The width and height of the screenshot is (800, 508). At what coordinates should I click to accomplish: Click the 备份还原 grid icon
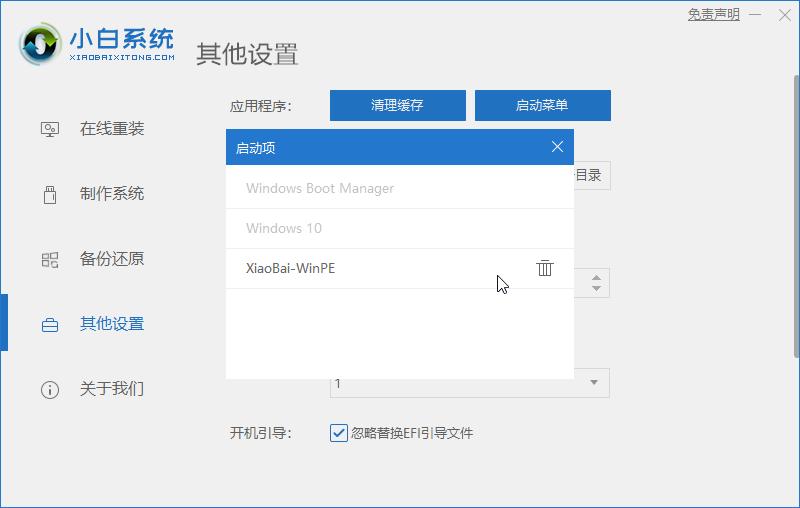[x=49, y=260]
